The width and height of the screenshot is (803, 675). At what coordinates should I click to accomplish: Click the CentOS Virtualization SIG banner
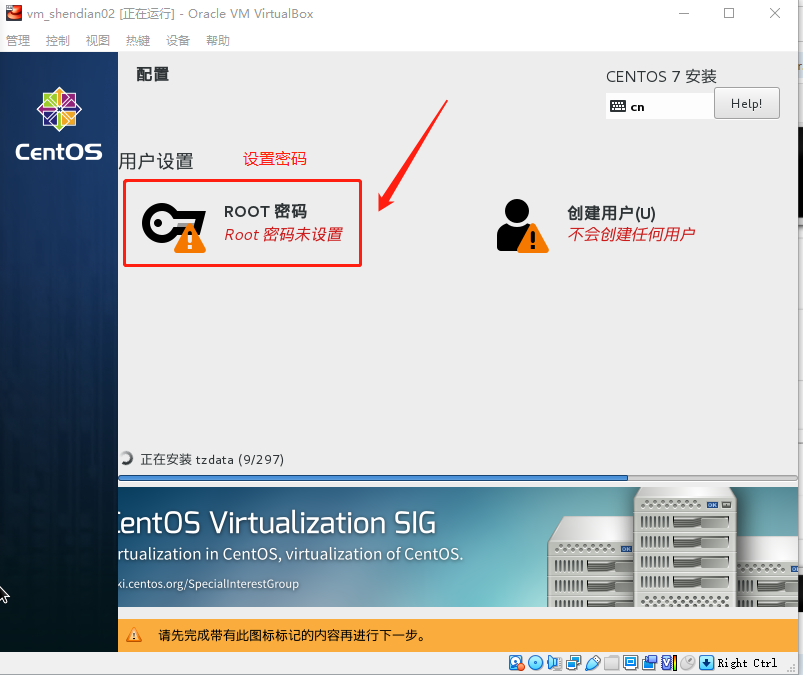pos(458,547)
